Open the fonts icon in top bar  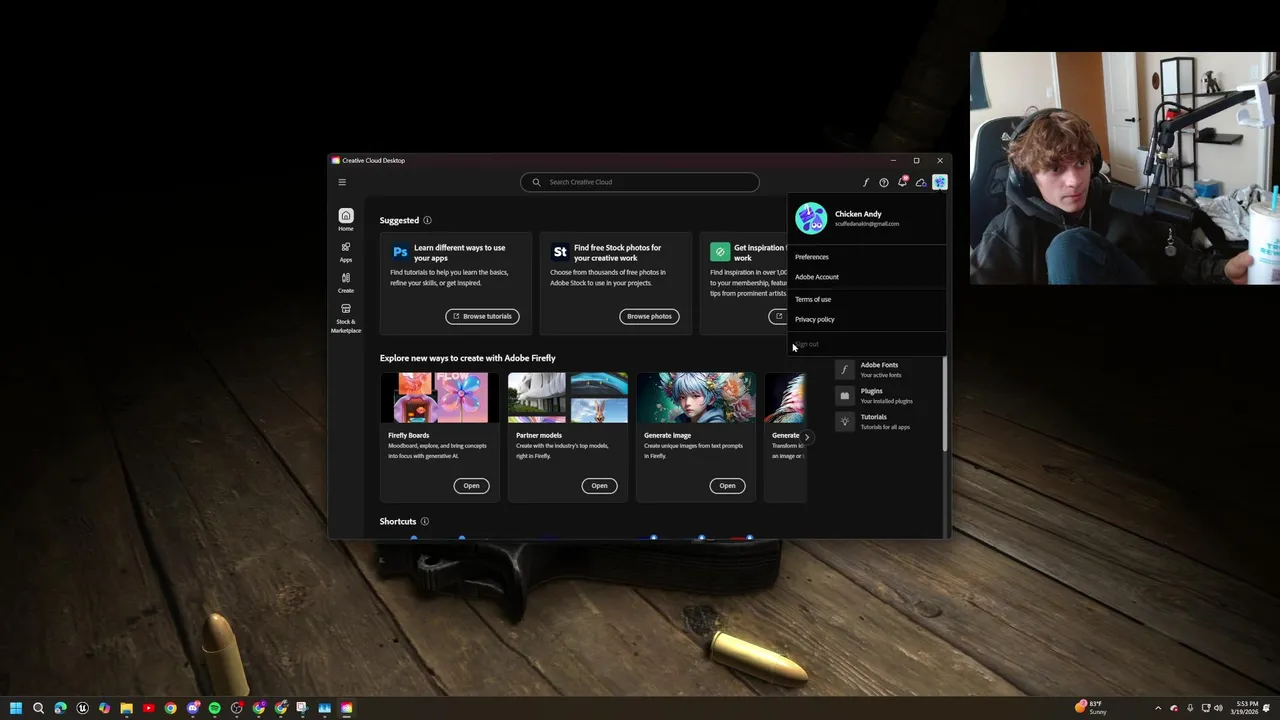866,182
